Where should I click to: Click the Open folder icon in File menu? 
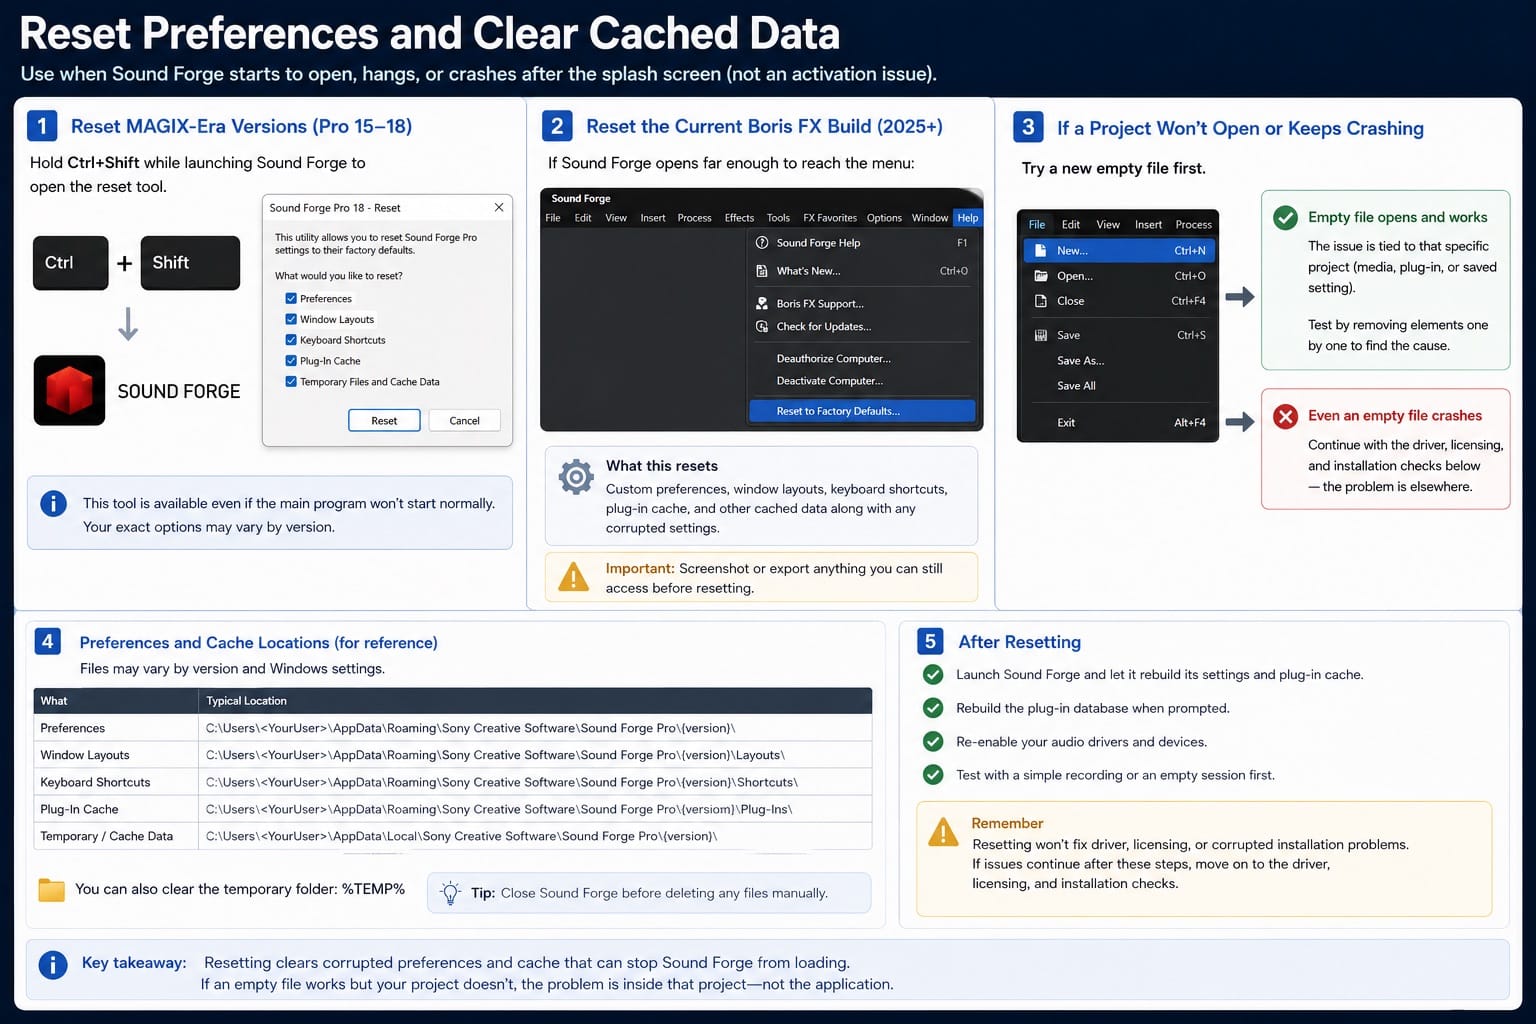[1040, 275]
